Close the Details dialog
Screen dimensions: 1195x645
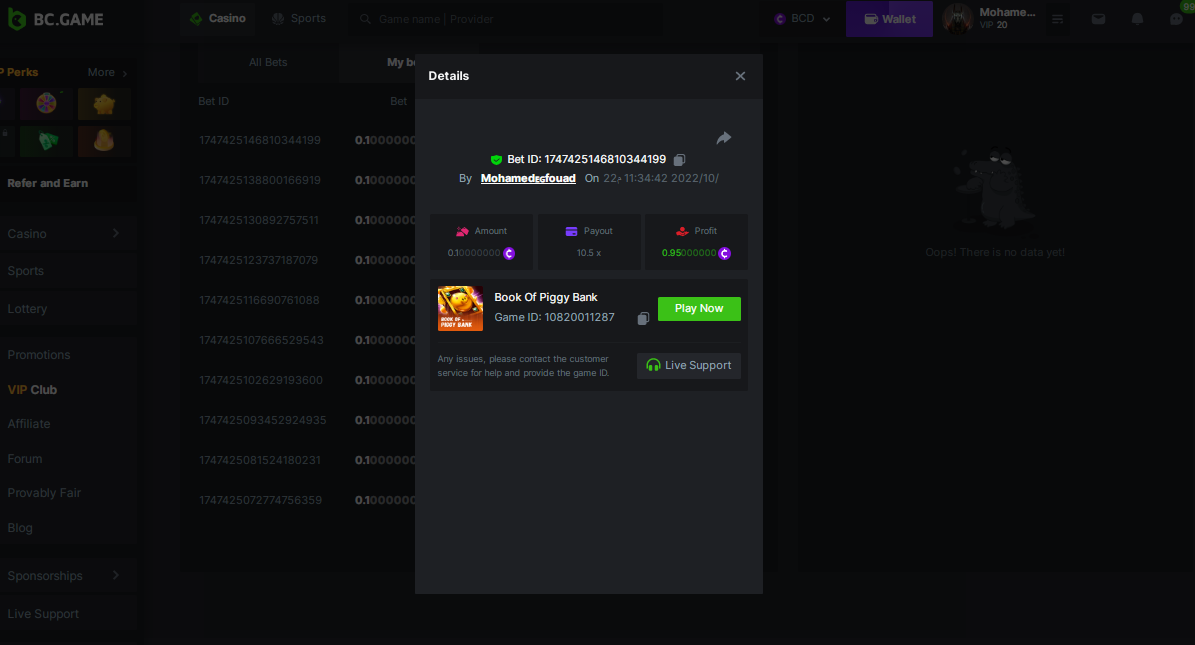click(740, 76)
